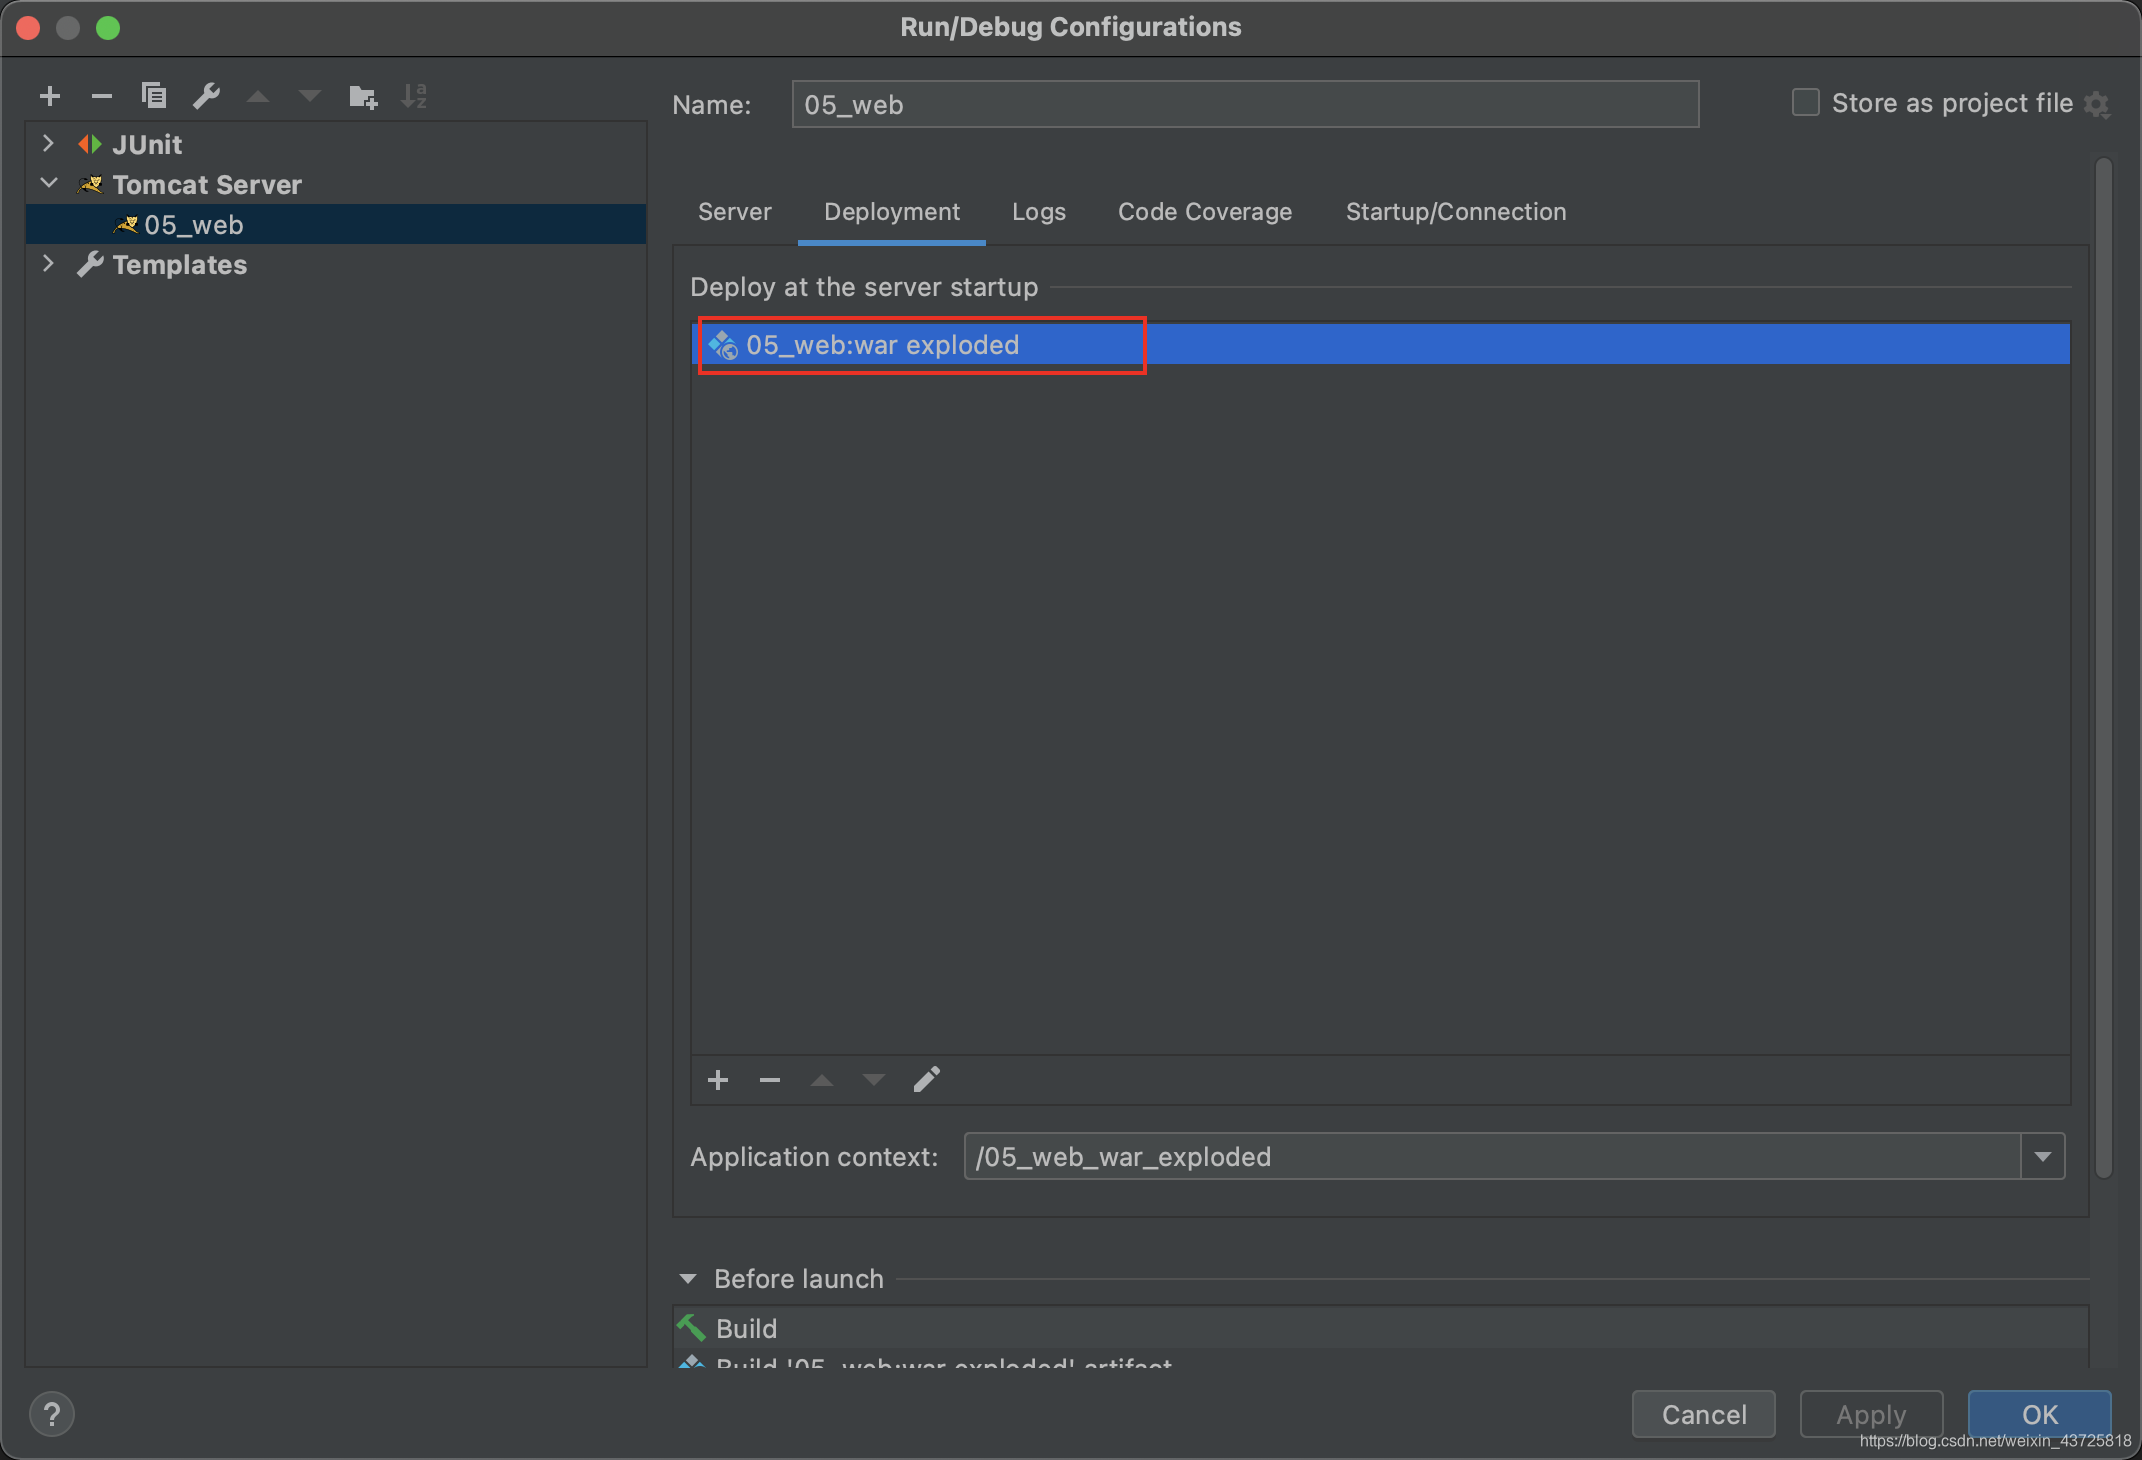Select the 05_web:war exploded artifact
Image resolution: width=2142 pixels, height=1460 pixels.
pyautogui.click(x=1381, y=345)
